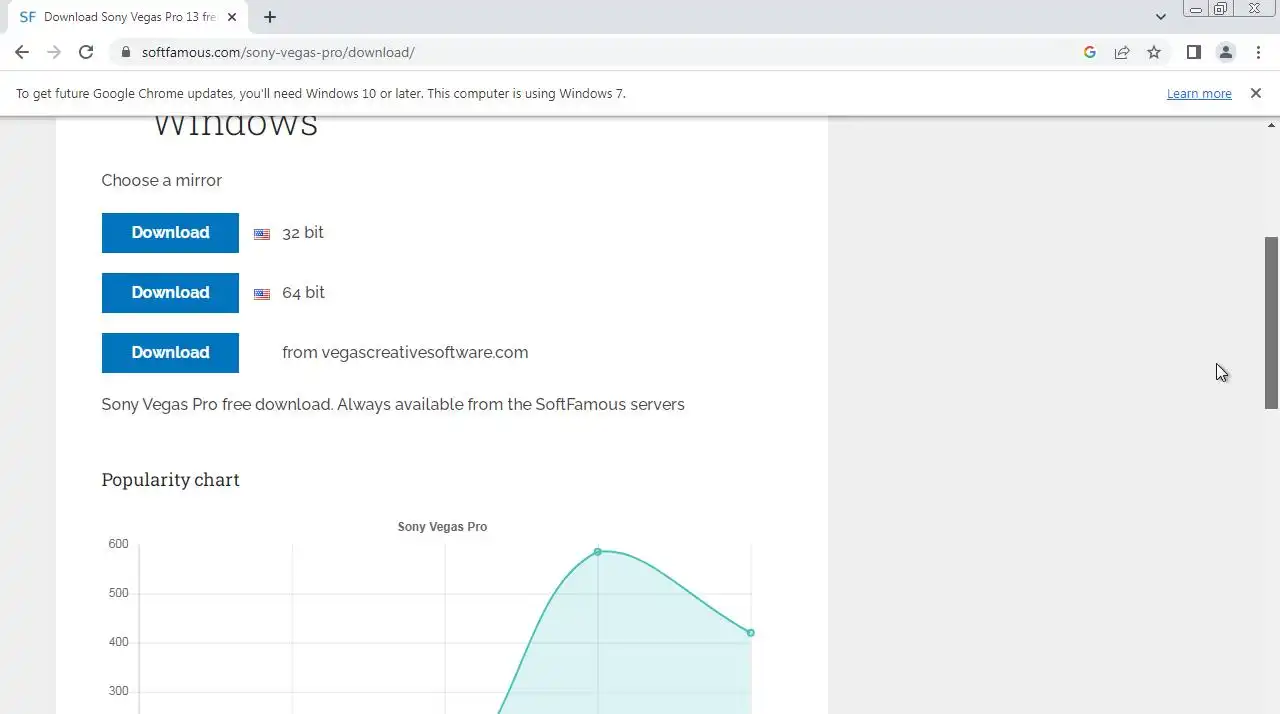The image size is (1280, 714).
Task: Restore down the Chrome window
Action: coord(1221,9)
